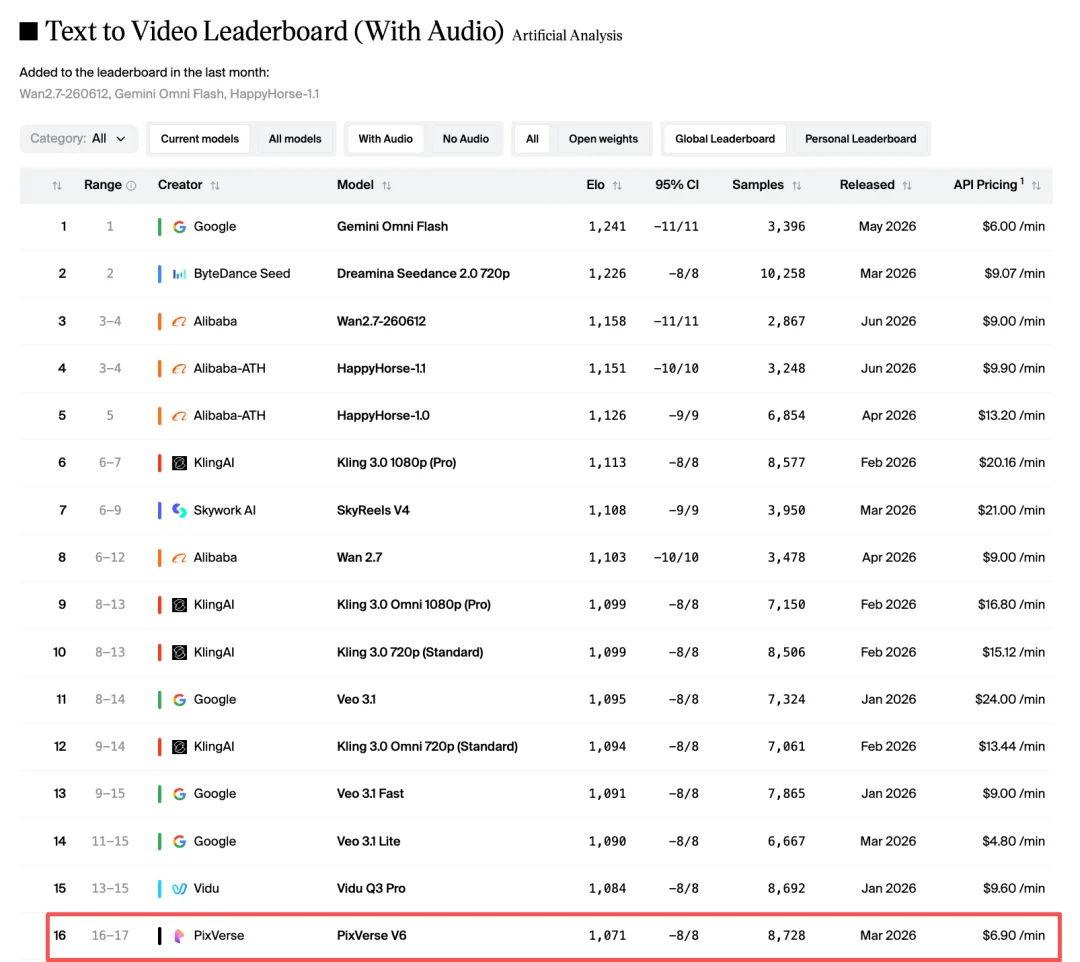
Task: Click the Model column header
Action: [x=355, y=185]
